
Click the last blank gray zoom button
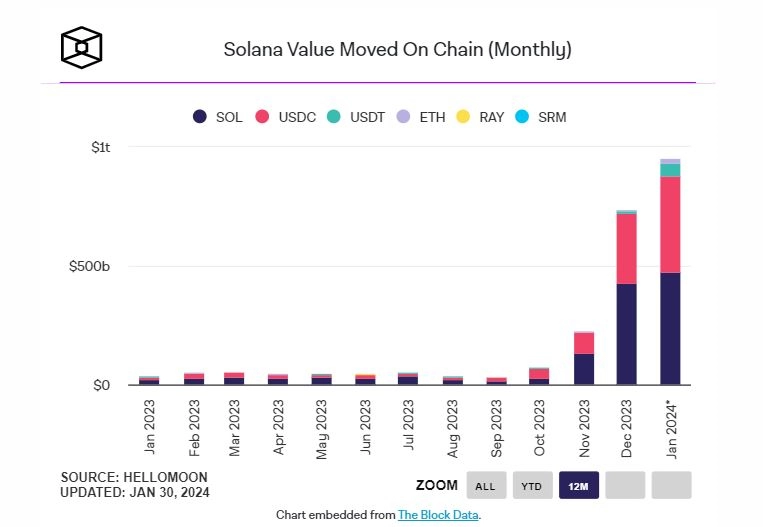[672, 485]
